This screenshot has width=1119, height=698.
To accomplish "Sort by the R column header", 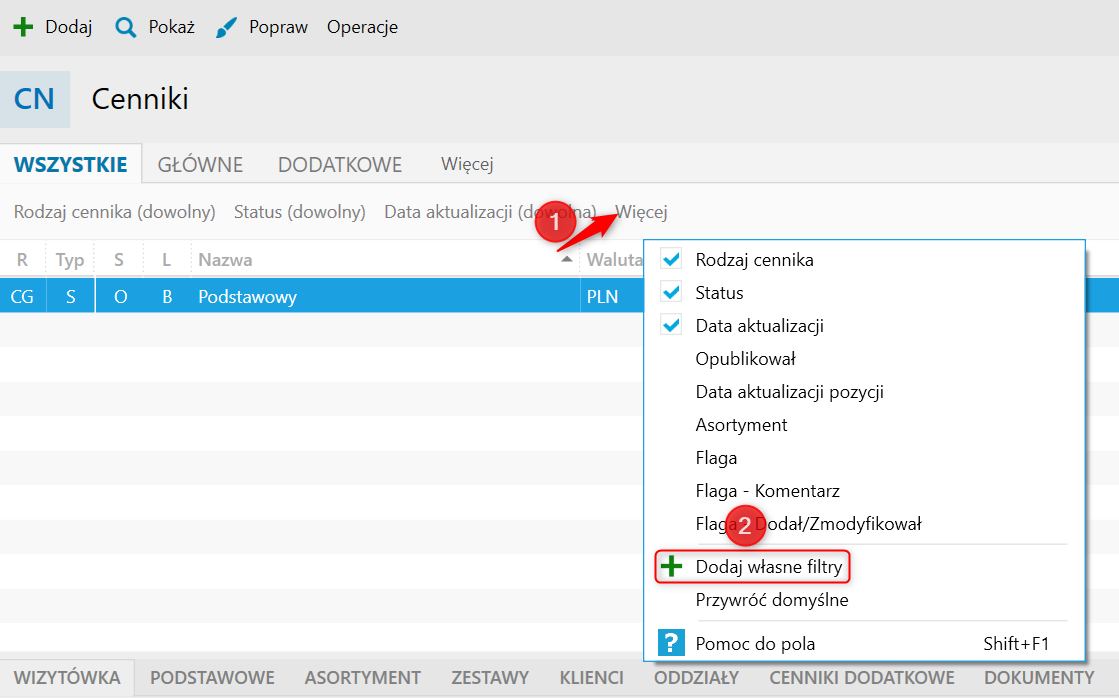I will [22, 259].
